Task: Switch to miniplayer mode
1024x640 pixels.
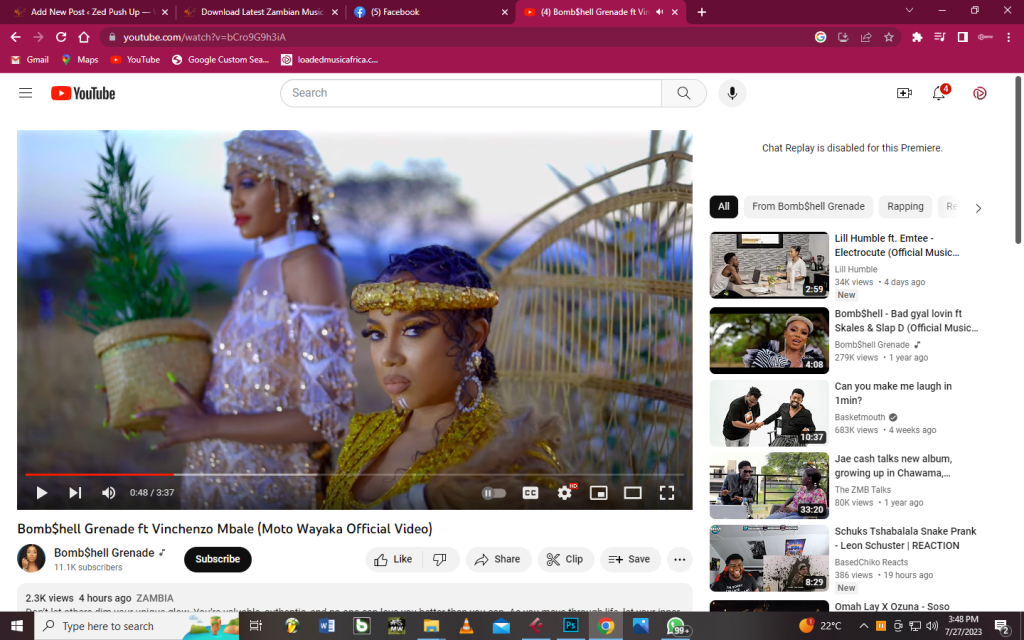Action: point(599,492)
